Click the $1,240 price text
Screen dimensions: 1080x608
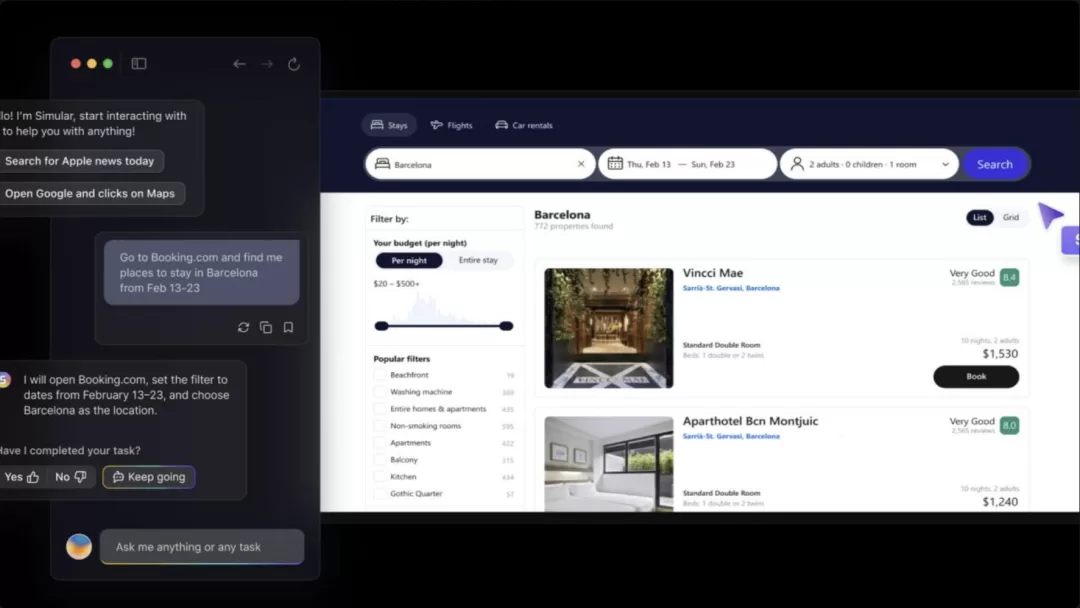pyautogui.click(x=1000, y=502)
